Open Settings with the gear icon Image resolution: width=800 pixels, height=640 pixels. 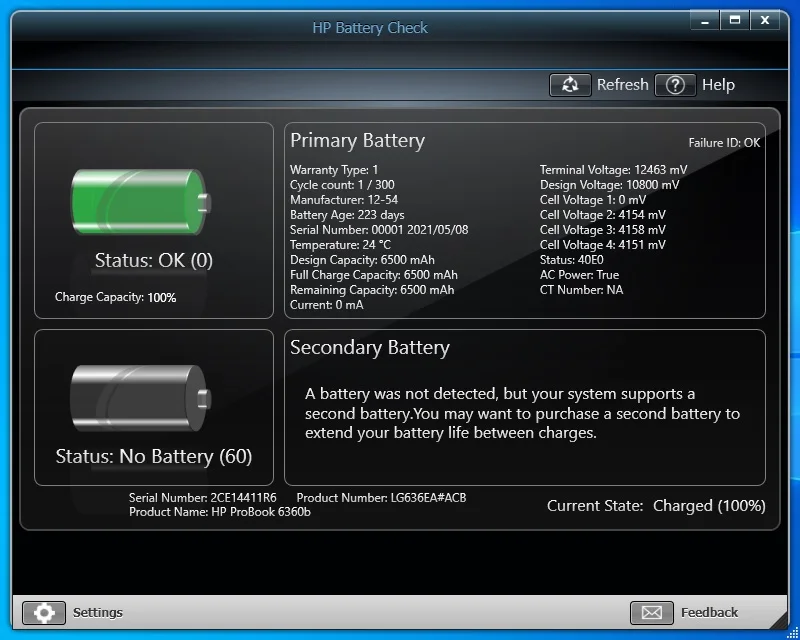[44, 612]
